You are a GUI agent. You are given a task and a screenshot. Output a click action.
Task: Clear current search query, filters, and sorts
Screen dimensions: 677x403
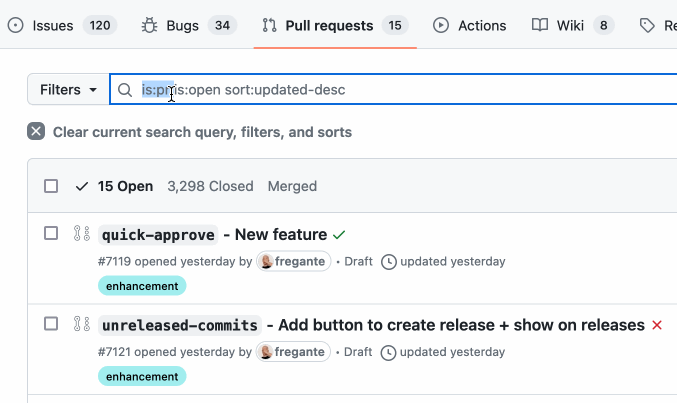click(x=190, y=132)
